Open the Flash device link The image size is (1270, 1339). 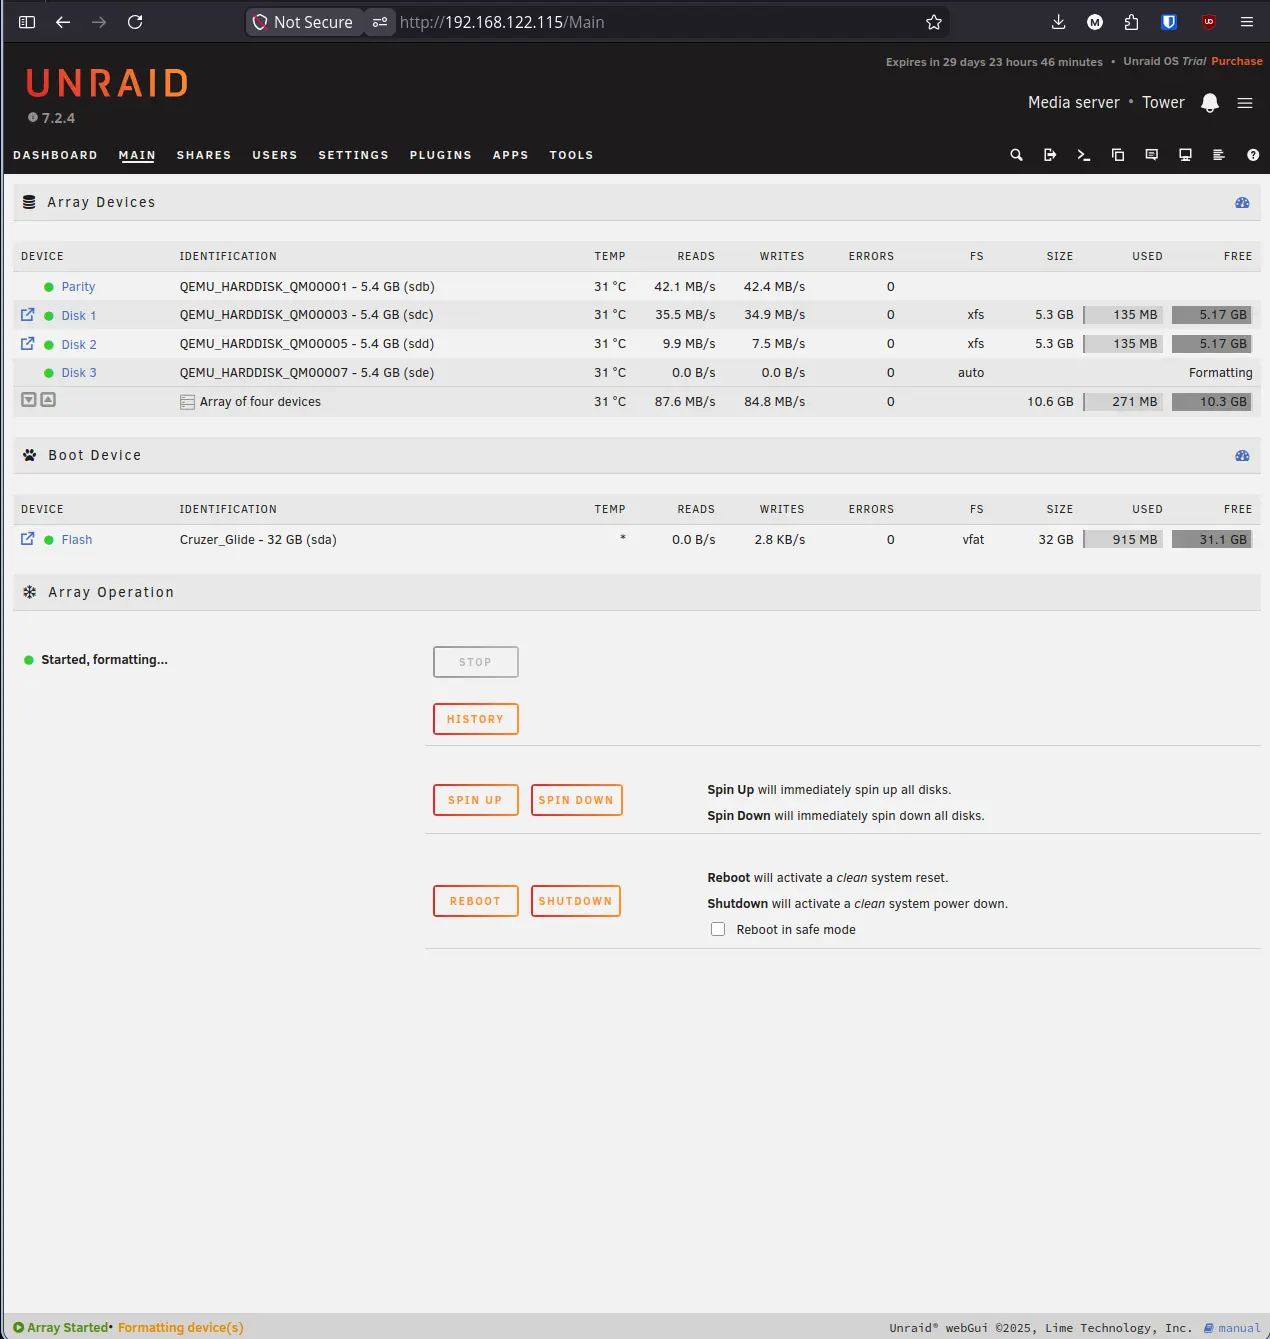[77, 540]
